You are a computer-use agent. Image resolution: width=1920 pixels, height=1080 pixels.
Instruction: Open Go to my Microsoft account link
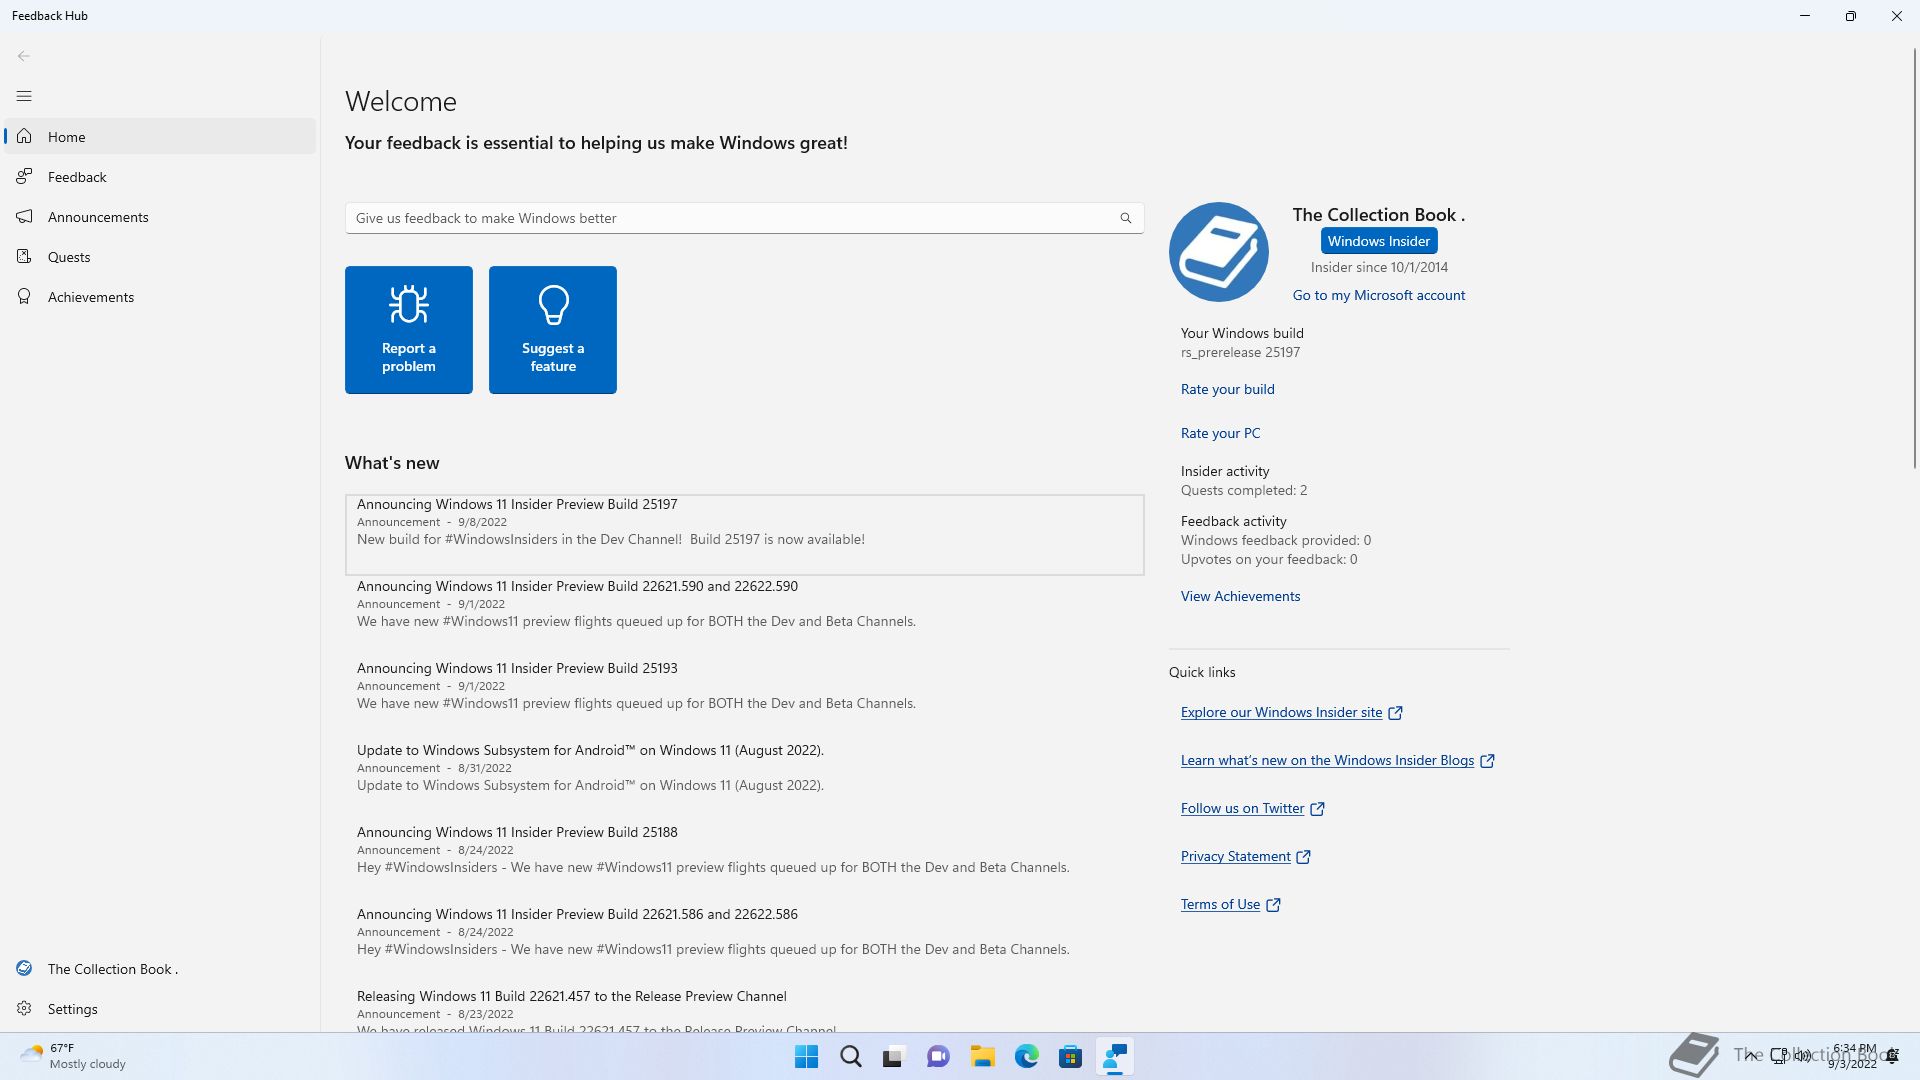point(1379,295)
